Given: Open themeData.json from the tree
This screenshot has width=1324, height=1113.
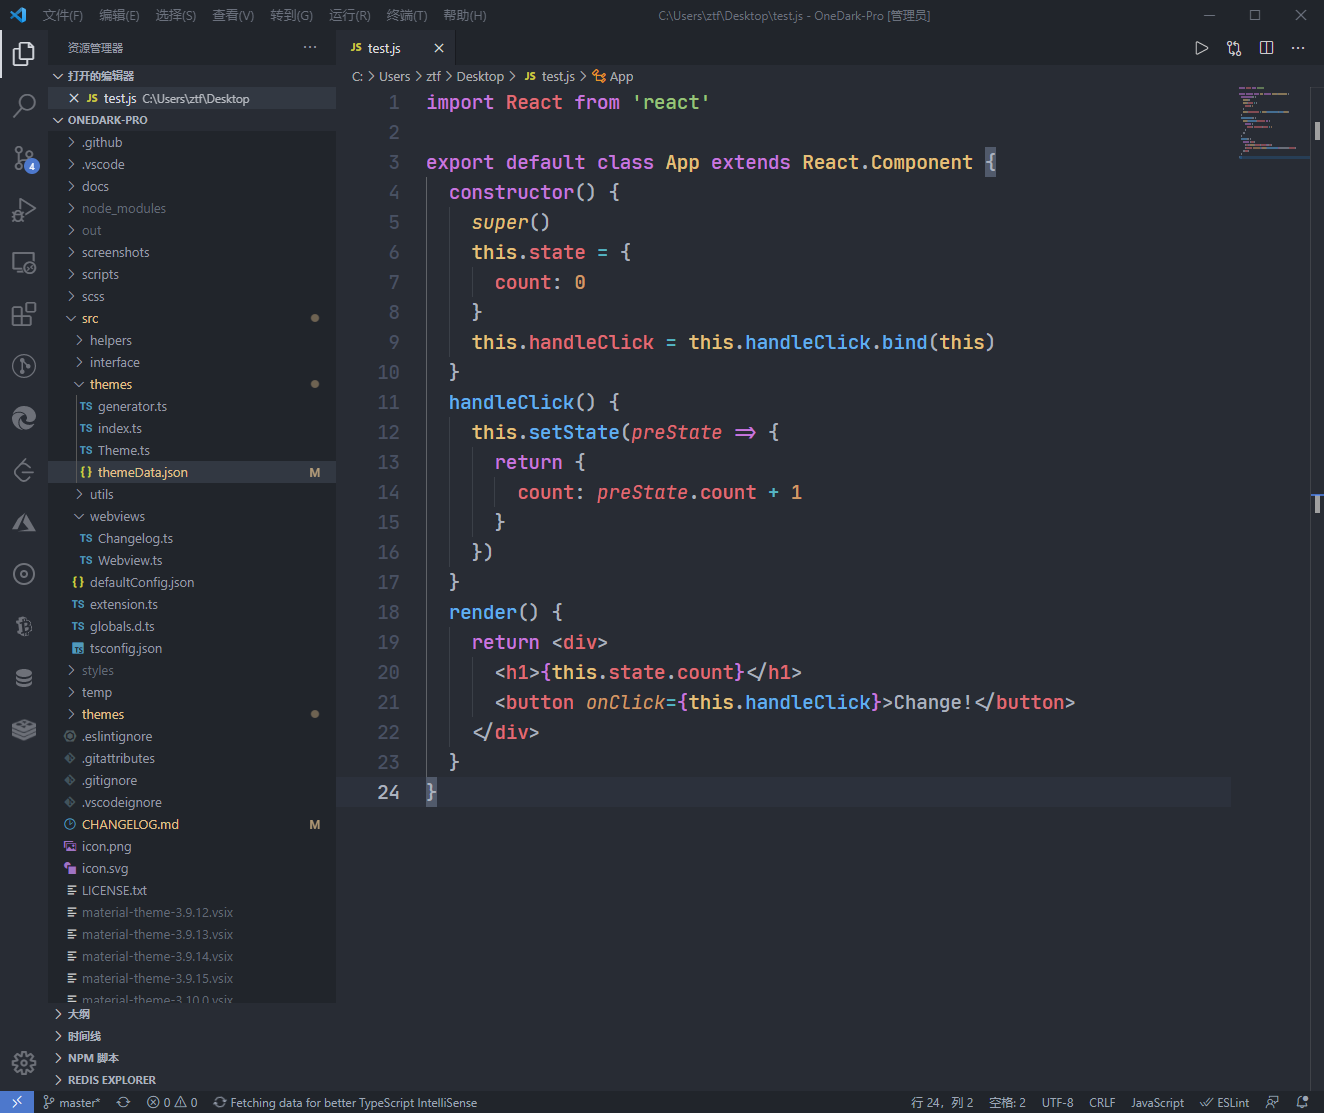Looking at the screenshot, I should tap(144, 471).
